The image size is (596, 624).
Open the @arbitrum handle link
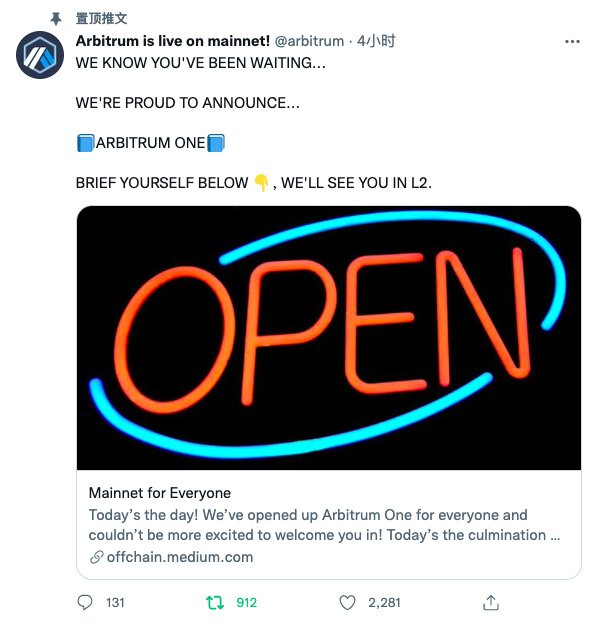click(309, 41)
